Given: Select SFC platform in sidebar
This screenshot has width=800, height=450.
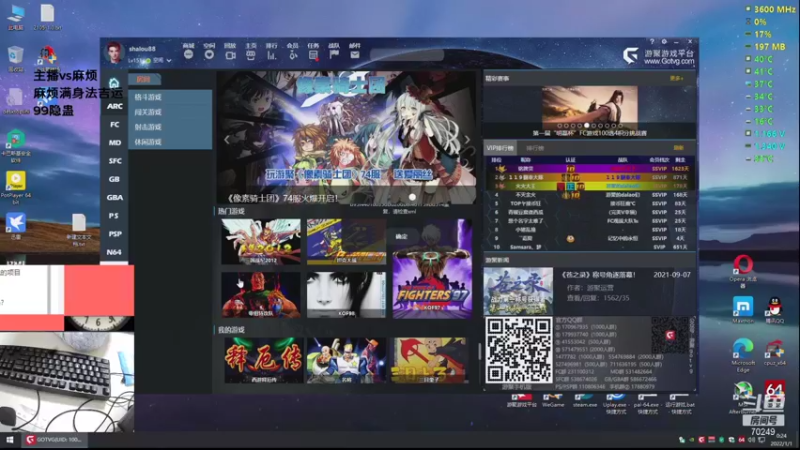Looking at the screenshot, I should click(x=114, y=161).
